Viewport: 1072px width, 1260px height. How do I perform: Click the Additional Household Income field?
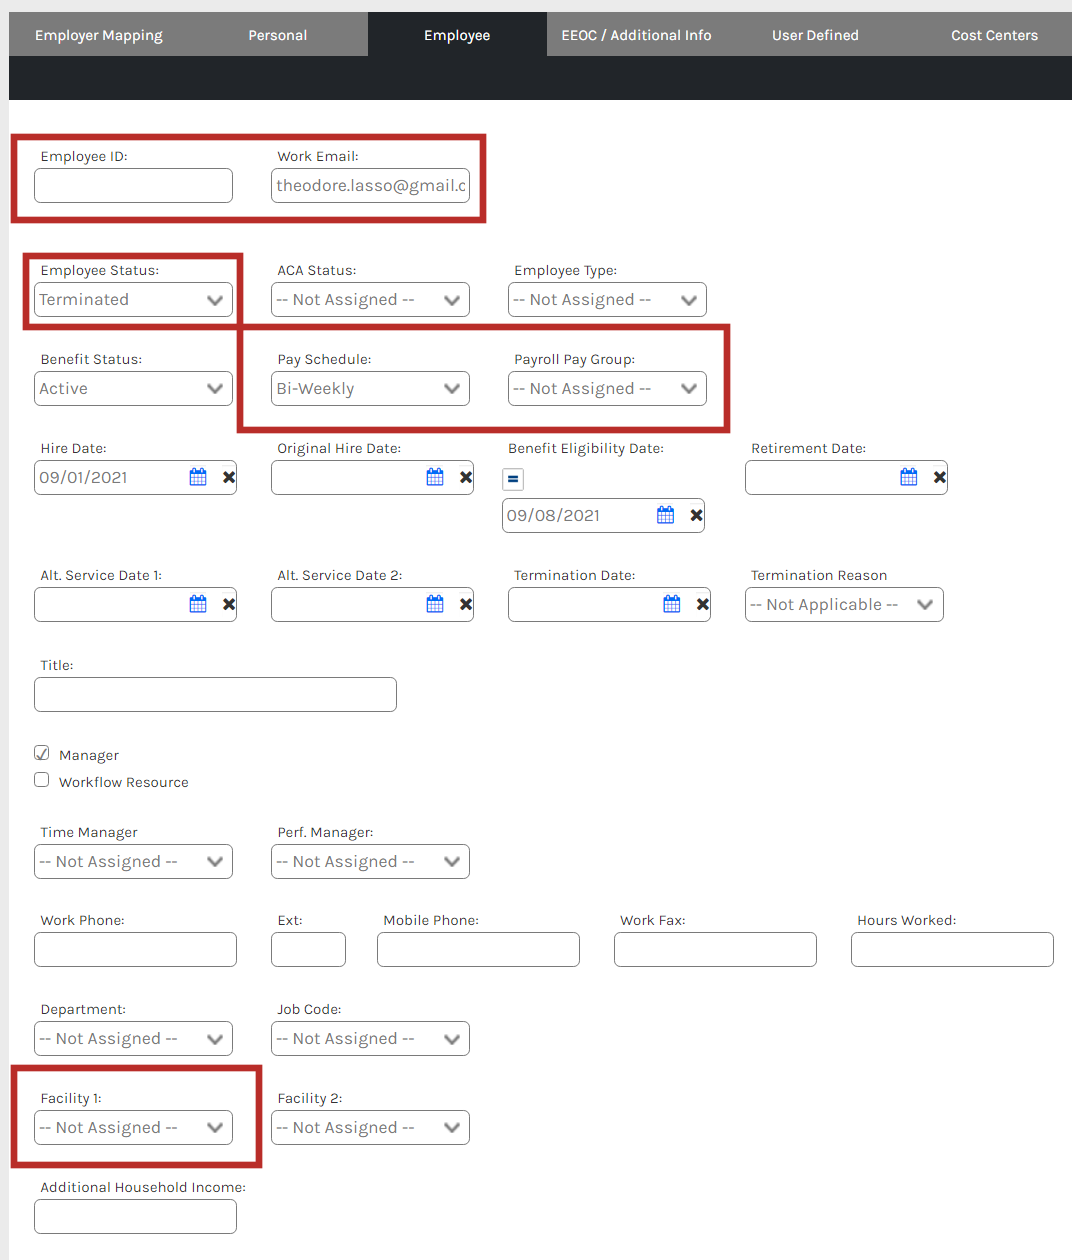pyautogui.click(x=135, y=1217)
